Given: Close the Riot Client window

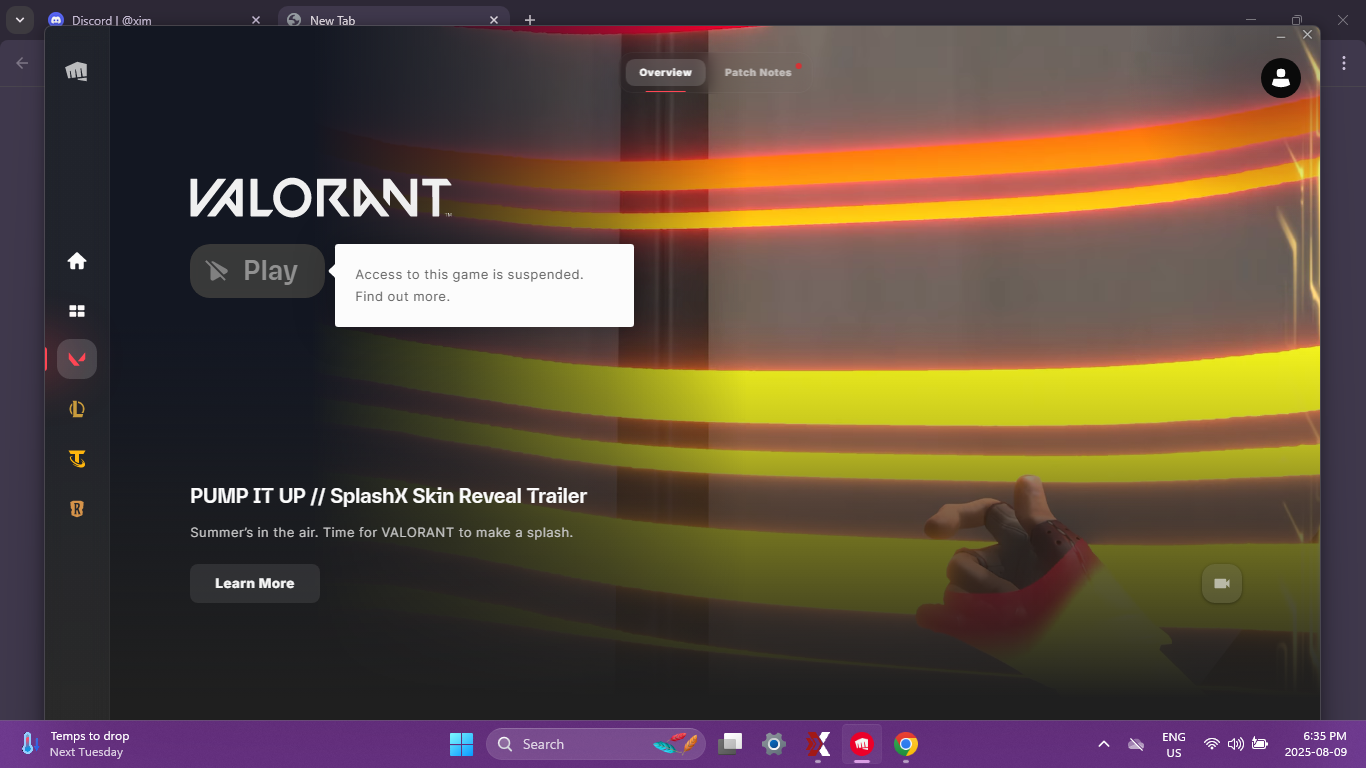Looking at the screenshot, I should (x=1307, y=35).
